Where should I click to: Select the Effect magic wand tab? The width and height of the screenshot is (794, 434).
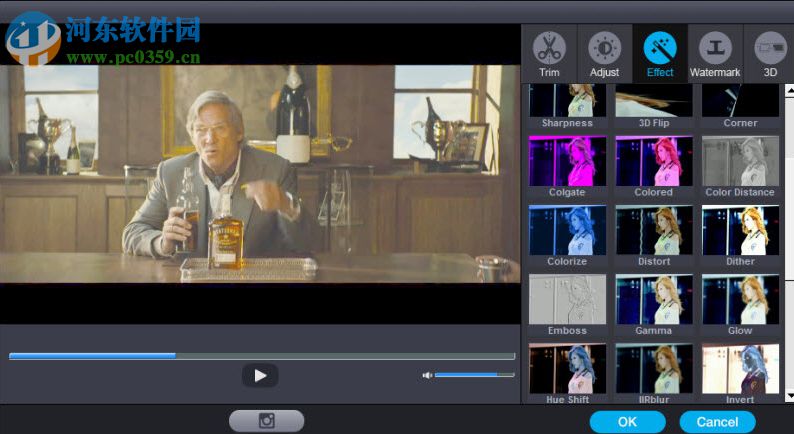[x=660, y=54]
